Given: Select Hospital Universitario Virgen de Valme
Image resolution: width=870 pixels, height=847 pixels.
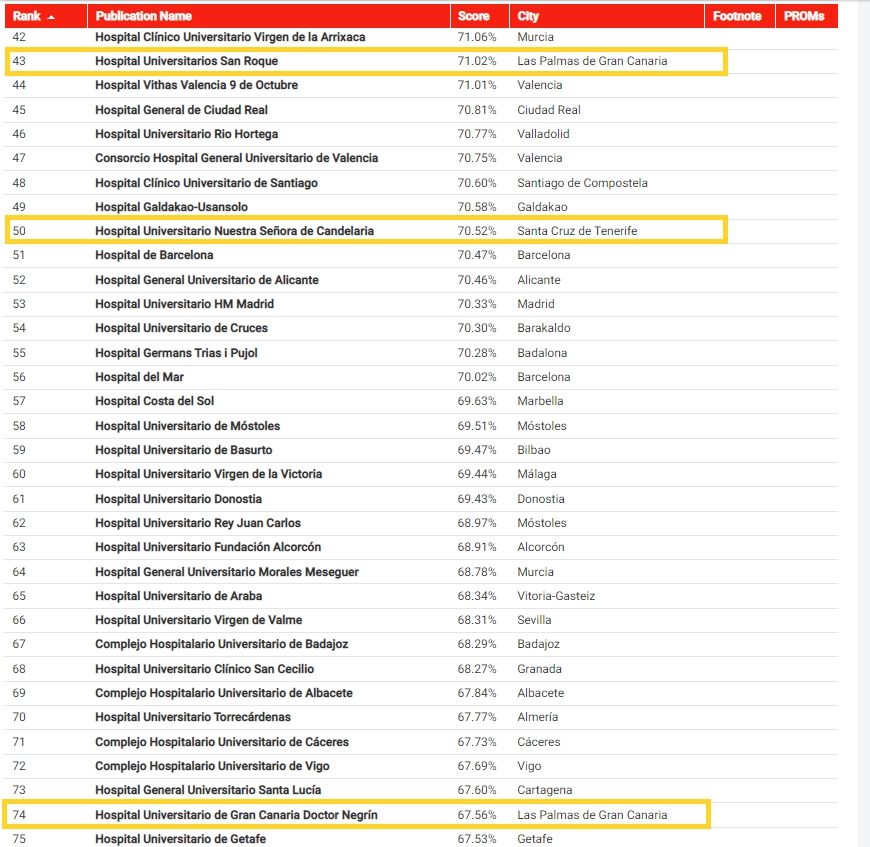Looking at the screenshot, I should 199,620.
